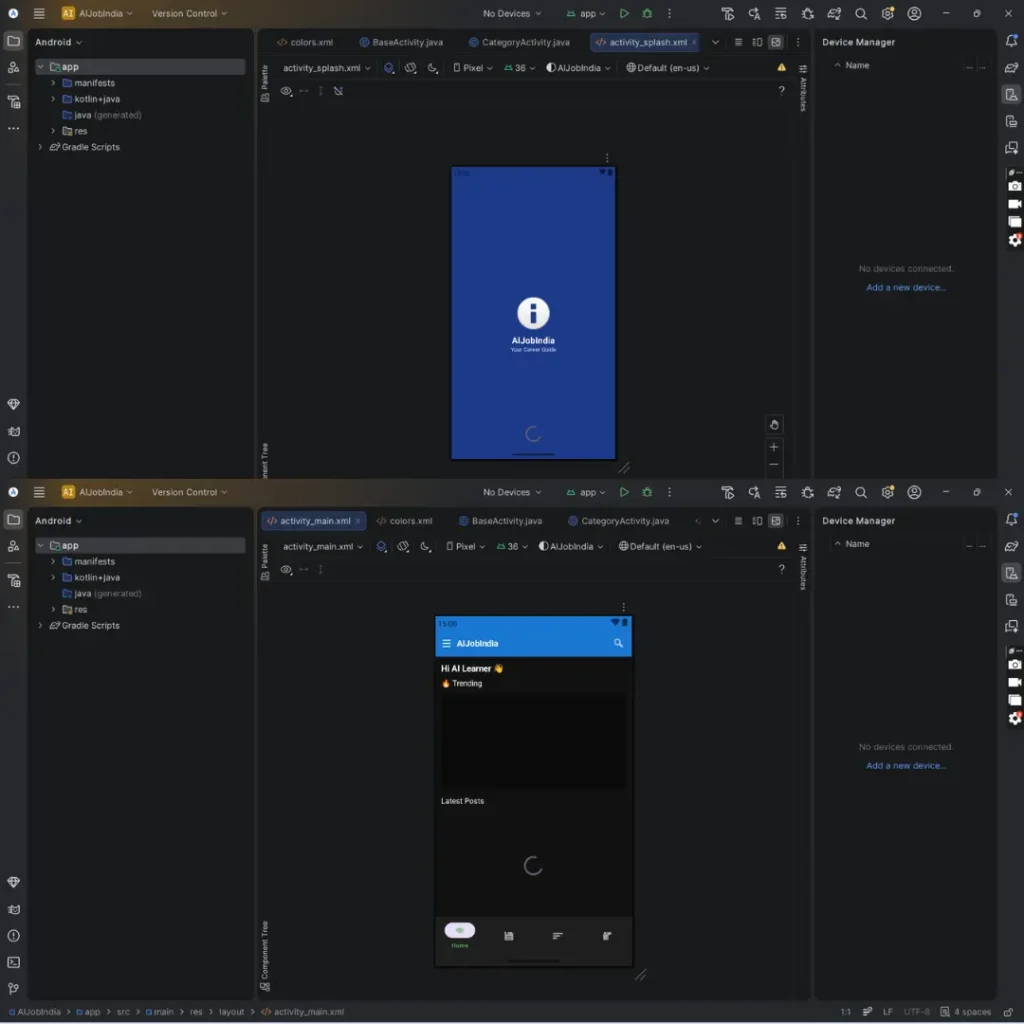Viewport: 1024px width, 1024px height.
Task: Run the app in the top window
Action: (624, 13)
